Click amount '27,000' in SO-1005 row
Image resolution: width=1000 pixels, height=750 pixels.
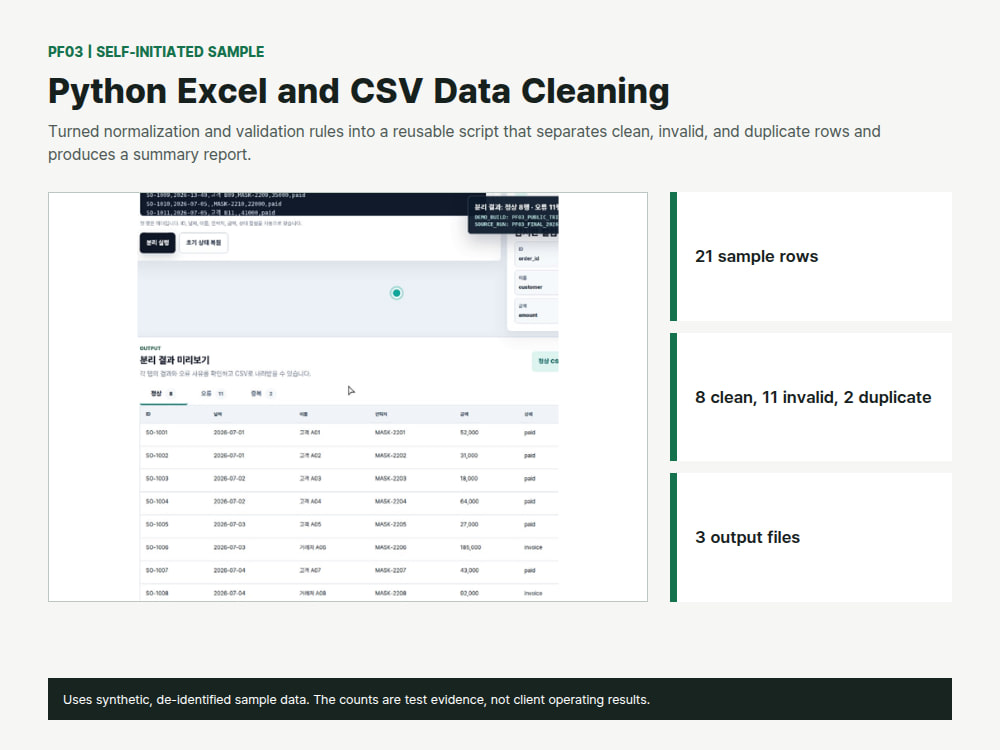[469, 524]
